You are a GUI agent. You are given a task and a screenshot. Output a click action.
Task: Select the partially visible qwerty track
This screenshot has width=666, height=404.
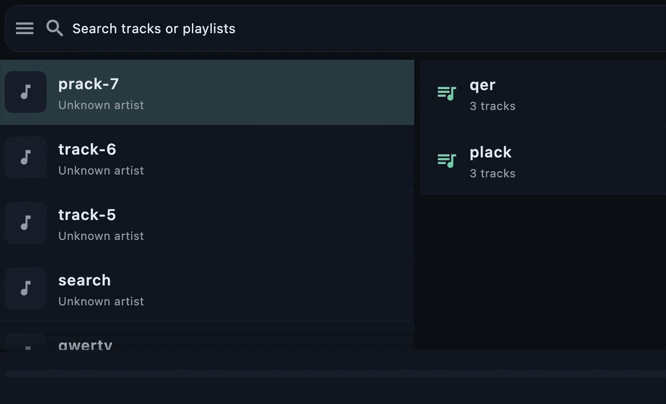[x=85, y=344]
